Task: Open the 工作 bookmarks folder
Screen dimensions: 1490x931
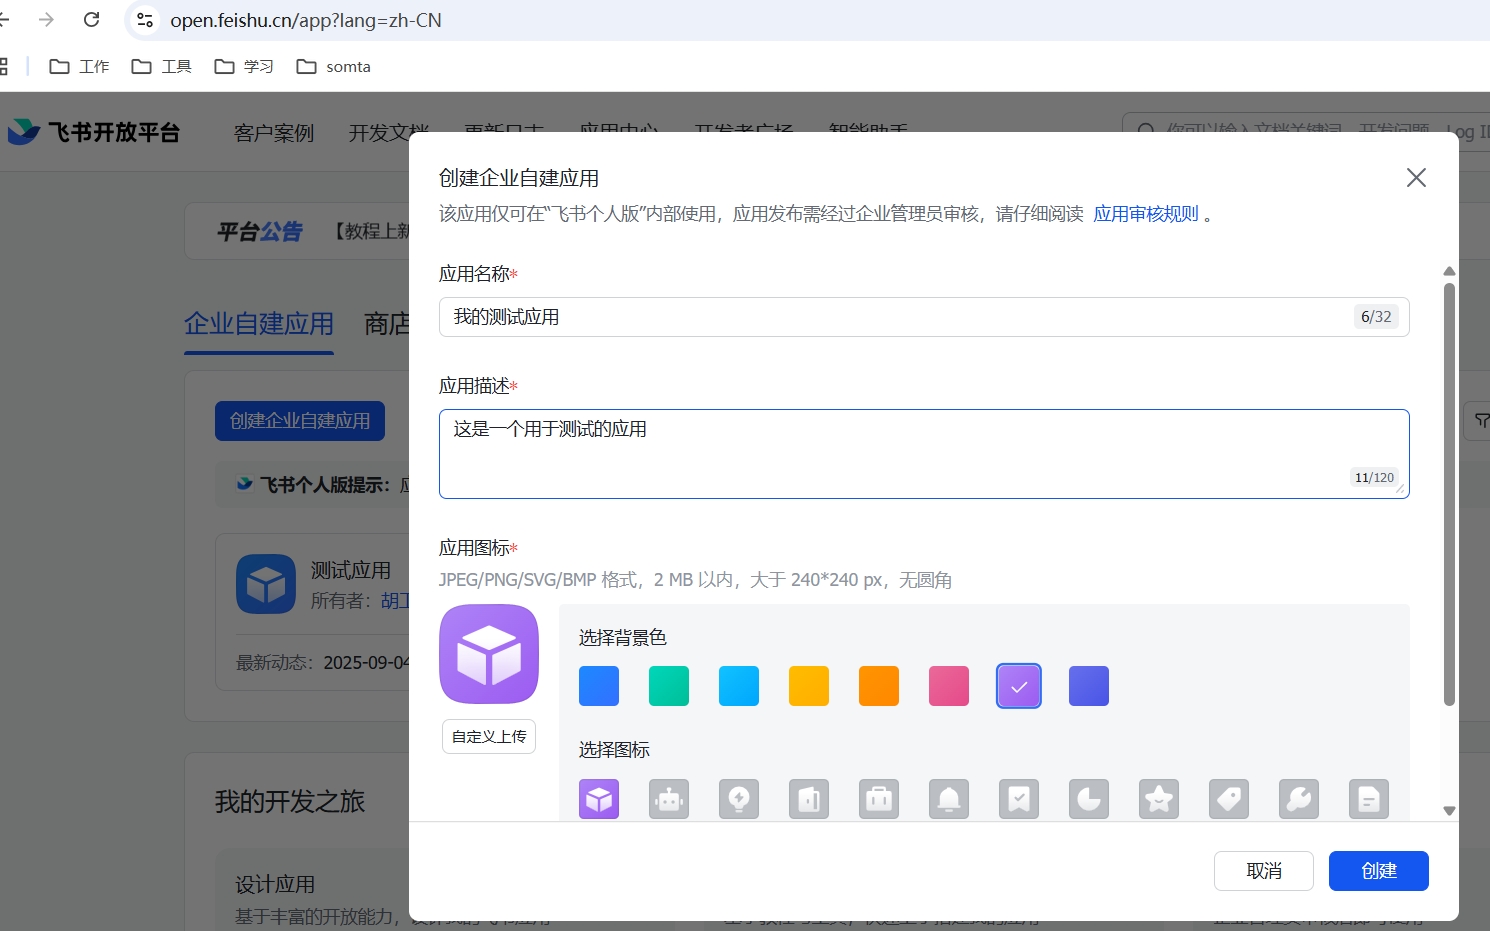Action: [80, 67]
